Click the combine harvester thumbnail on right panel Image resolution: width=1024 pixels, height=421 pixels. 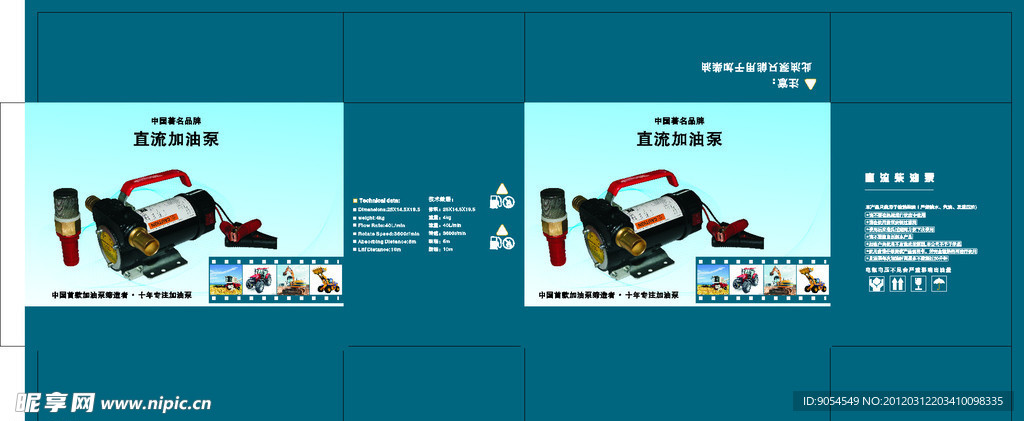pyautogui.click(x=712, y=279)
